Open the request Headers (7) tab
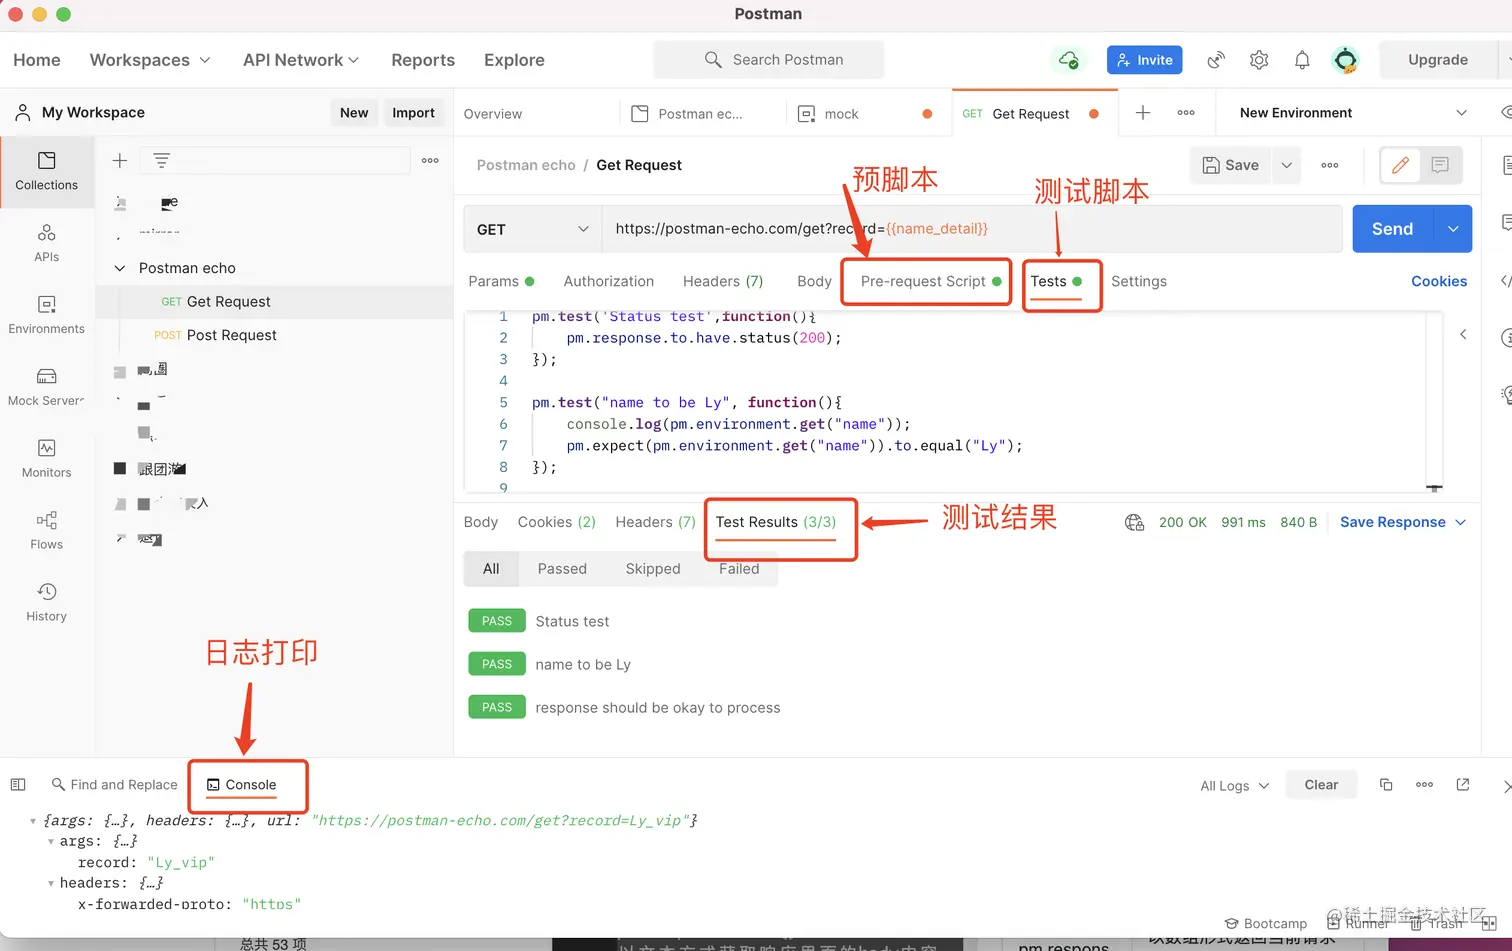1512x951 pixels. 723,282
